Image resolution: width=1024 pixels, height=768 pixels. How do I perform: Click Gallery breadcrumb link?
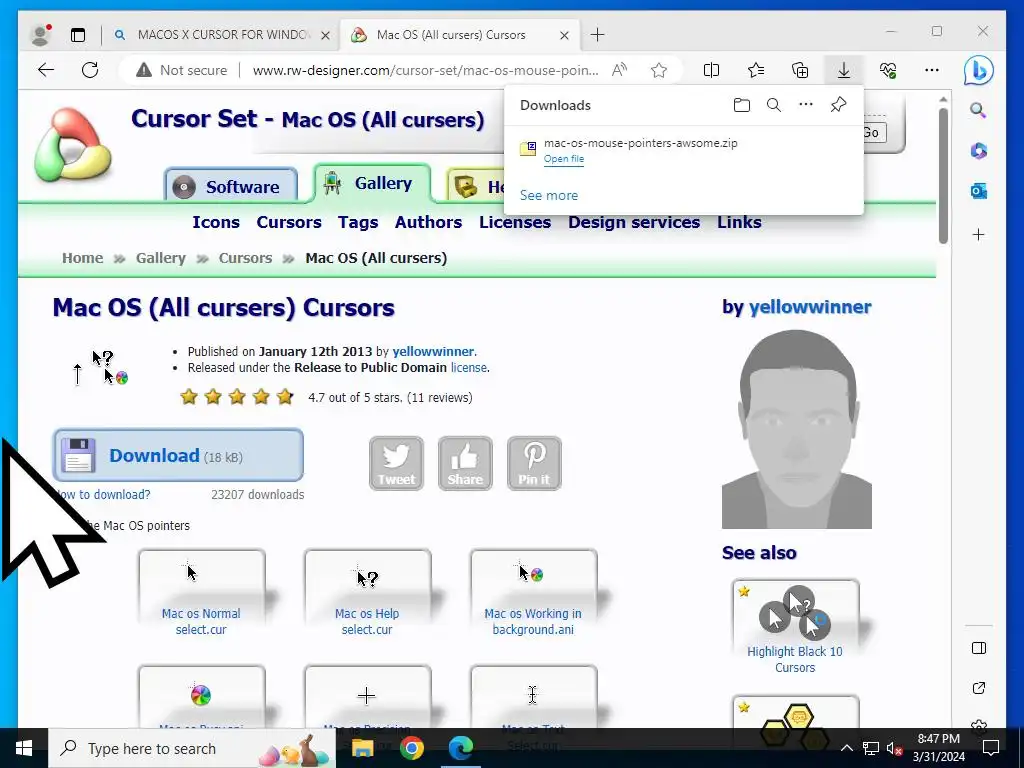pyautogui.click(x=161, y=258)
